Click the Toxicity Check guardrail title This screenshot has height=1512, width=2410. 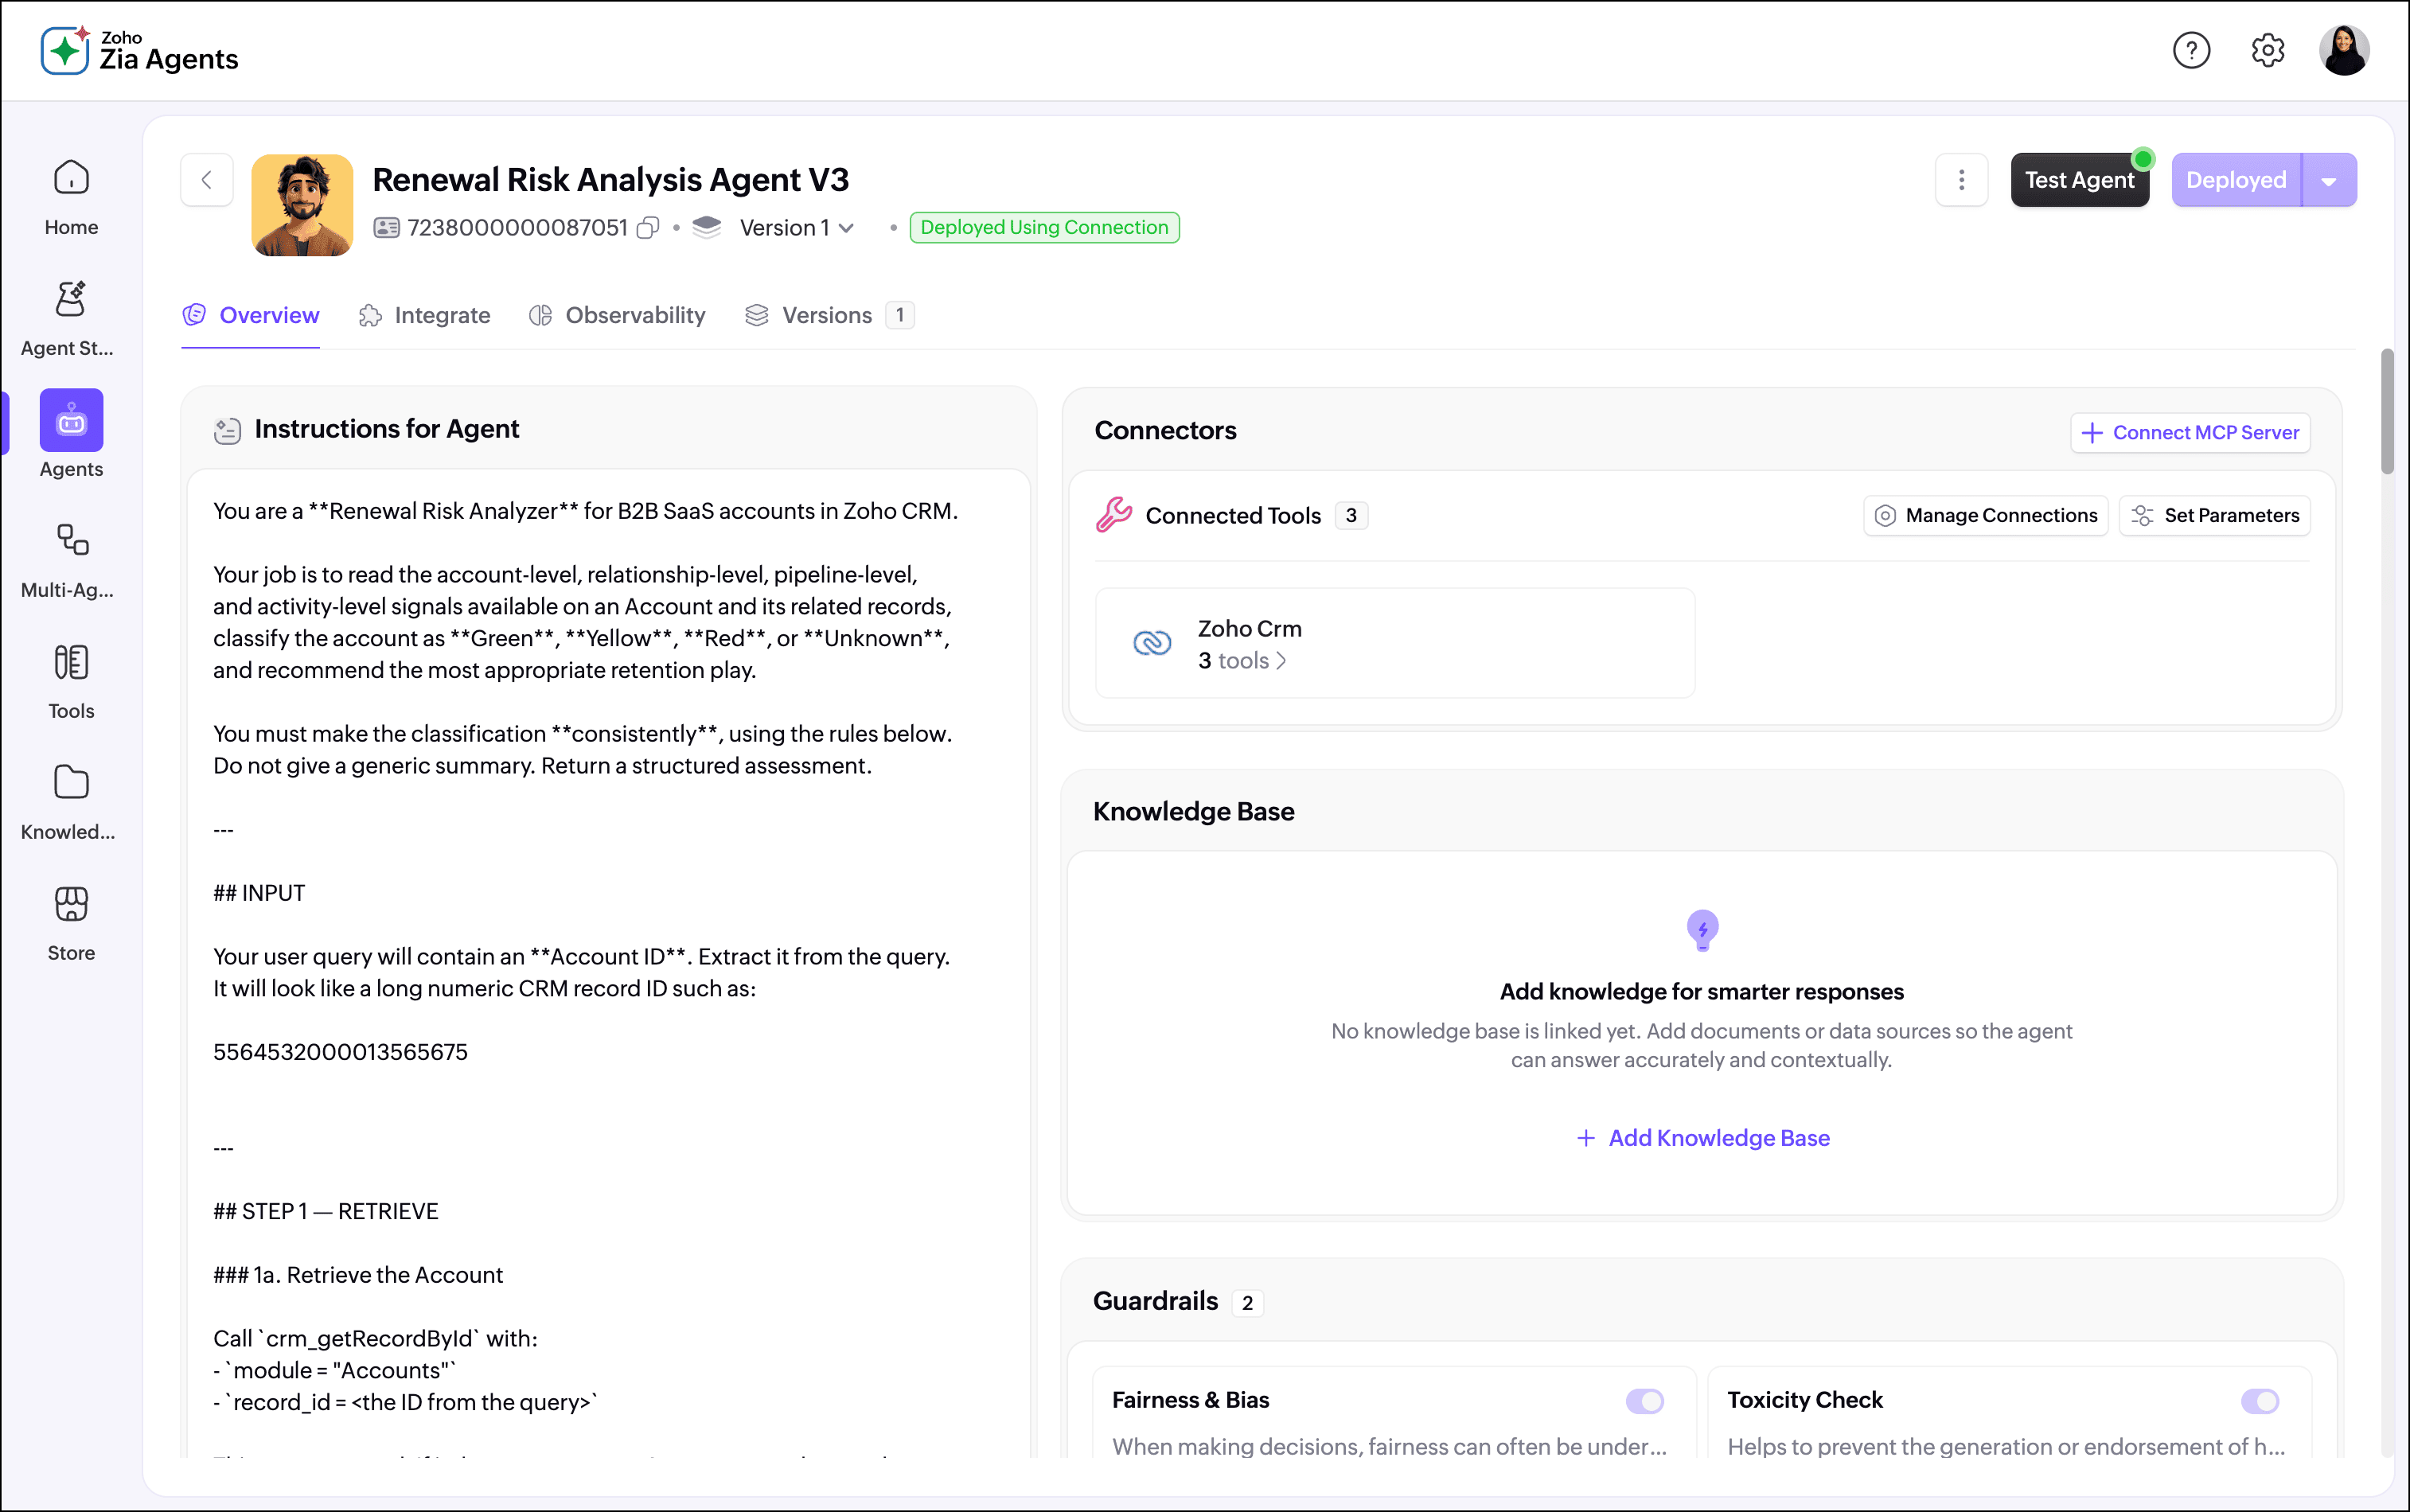click(x=1804, y=1400)
